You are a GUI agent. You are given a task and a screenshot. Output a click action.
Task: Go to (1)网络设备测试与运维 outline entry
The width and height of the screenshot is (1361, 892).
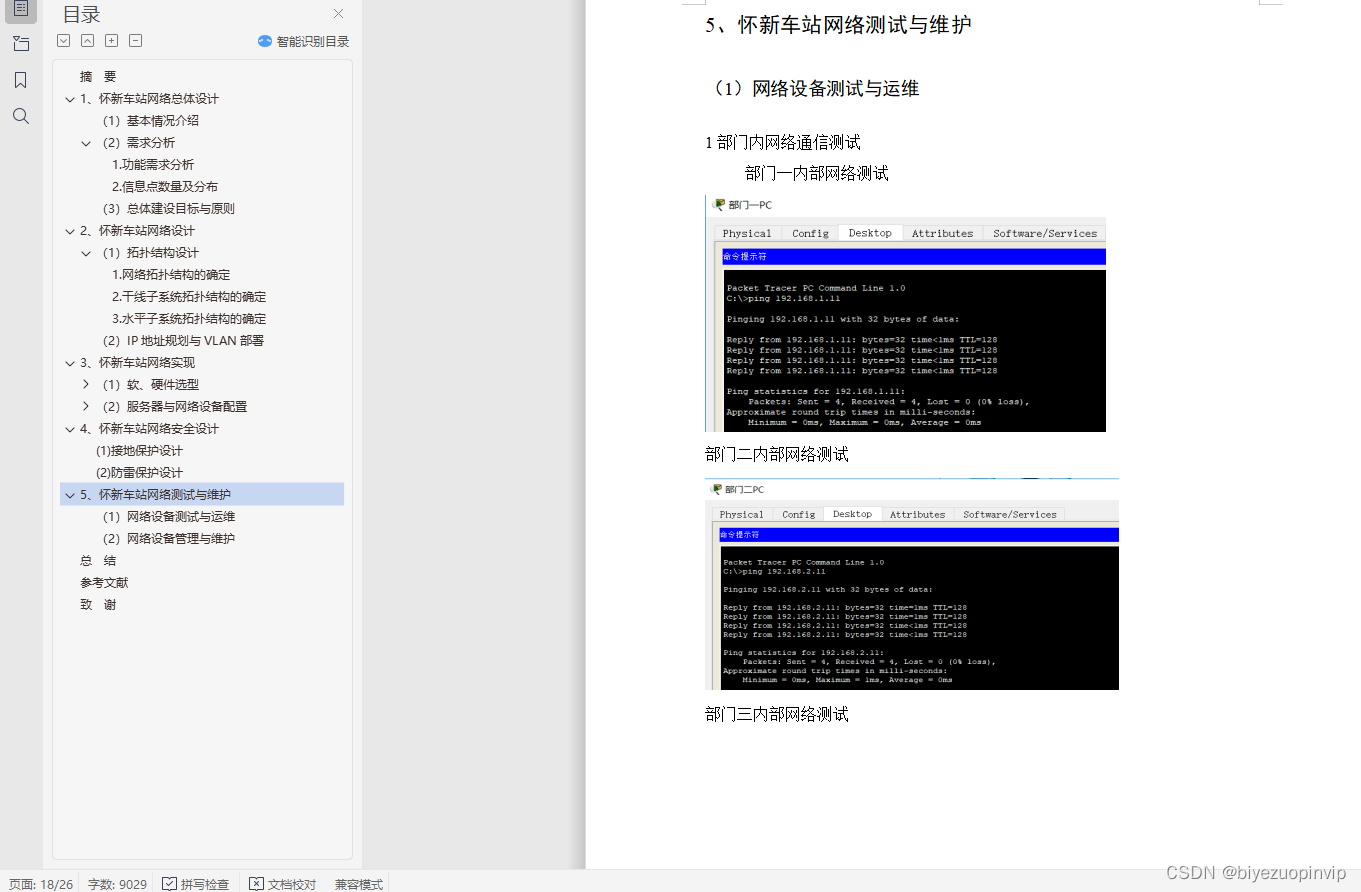click(168, 517)
